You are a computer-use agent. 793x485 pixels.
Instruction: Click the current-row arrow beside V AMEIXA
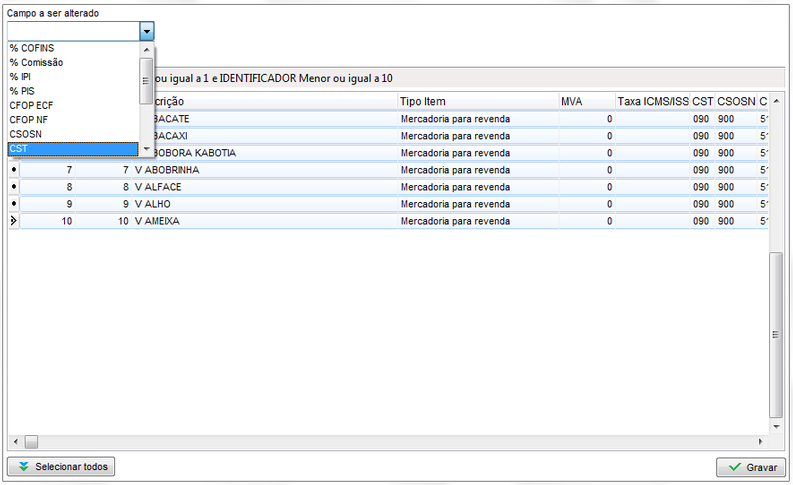click(x=13, y=221)
